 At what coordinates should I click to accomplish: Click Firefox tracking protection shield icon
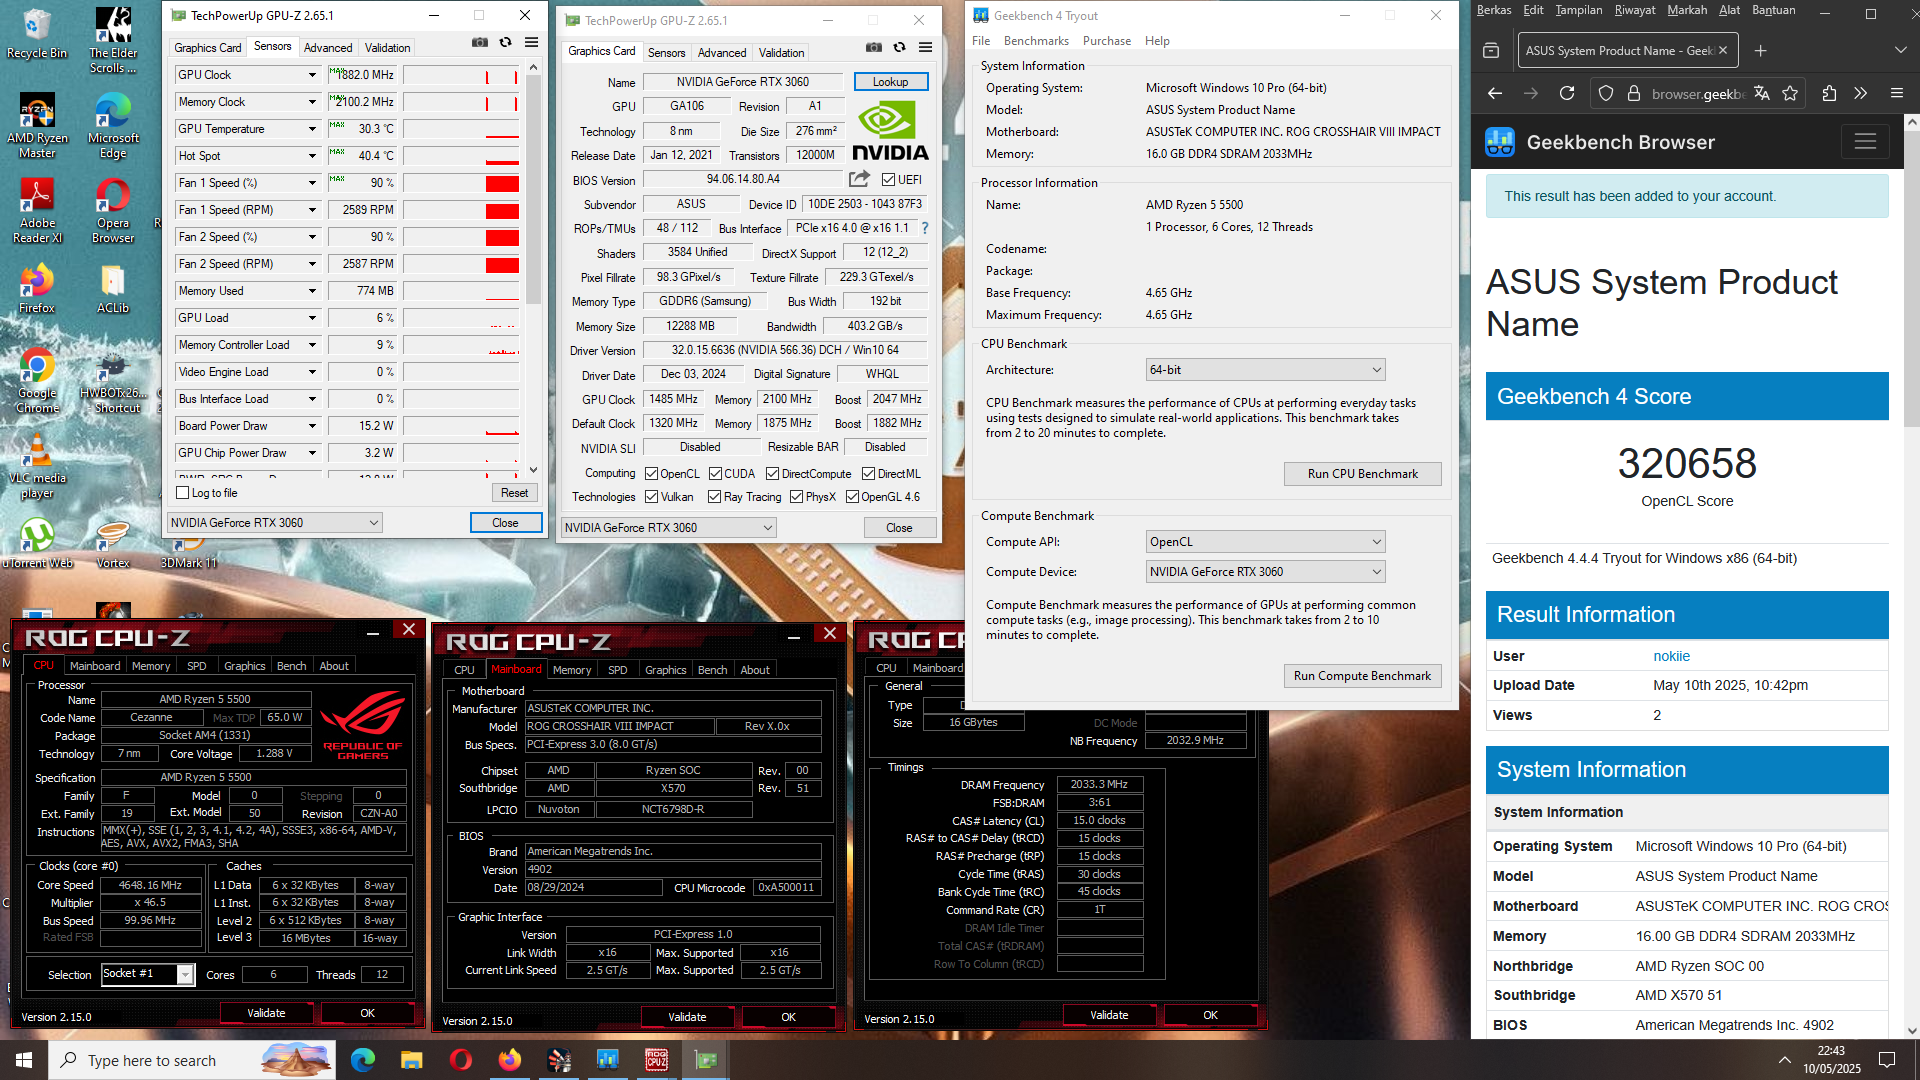click(x=1606, y=93)
